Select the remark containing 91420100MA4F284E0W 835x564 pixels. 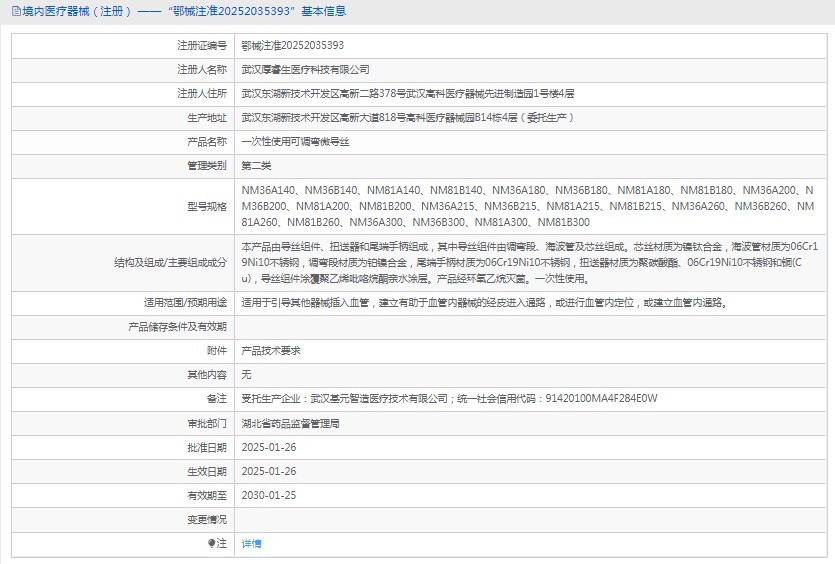[449, 398]
